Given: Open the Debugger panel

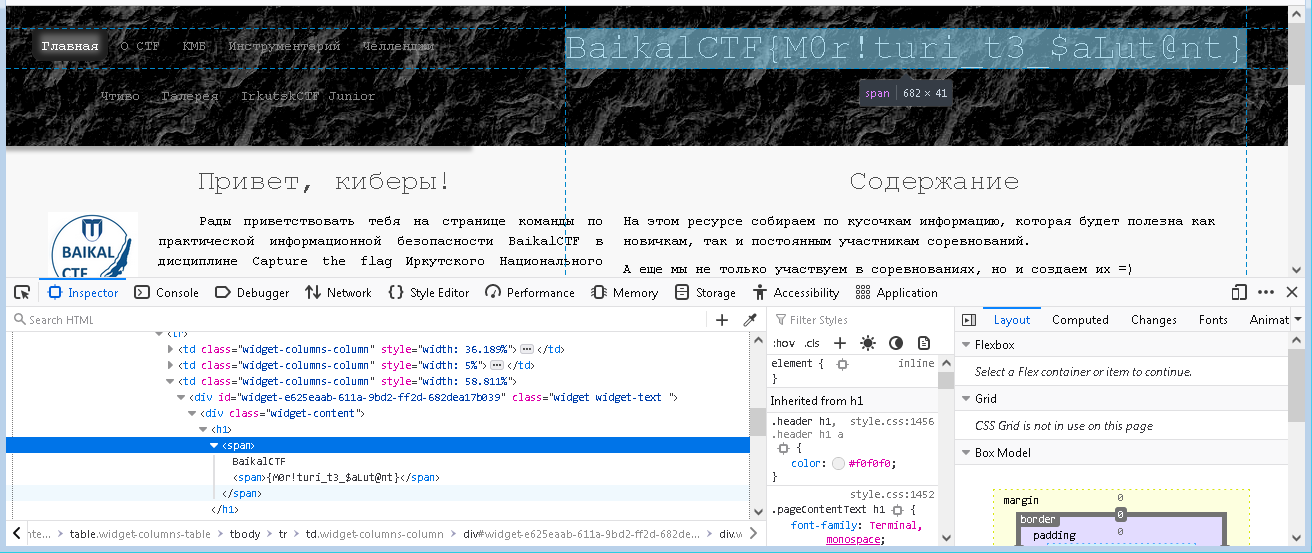Looking at the screenshot, I should point(253,293).
